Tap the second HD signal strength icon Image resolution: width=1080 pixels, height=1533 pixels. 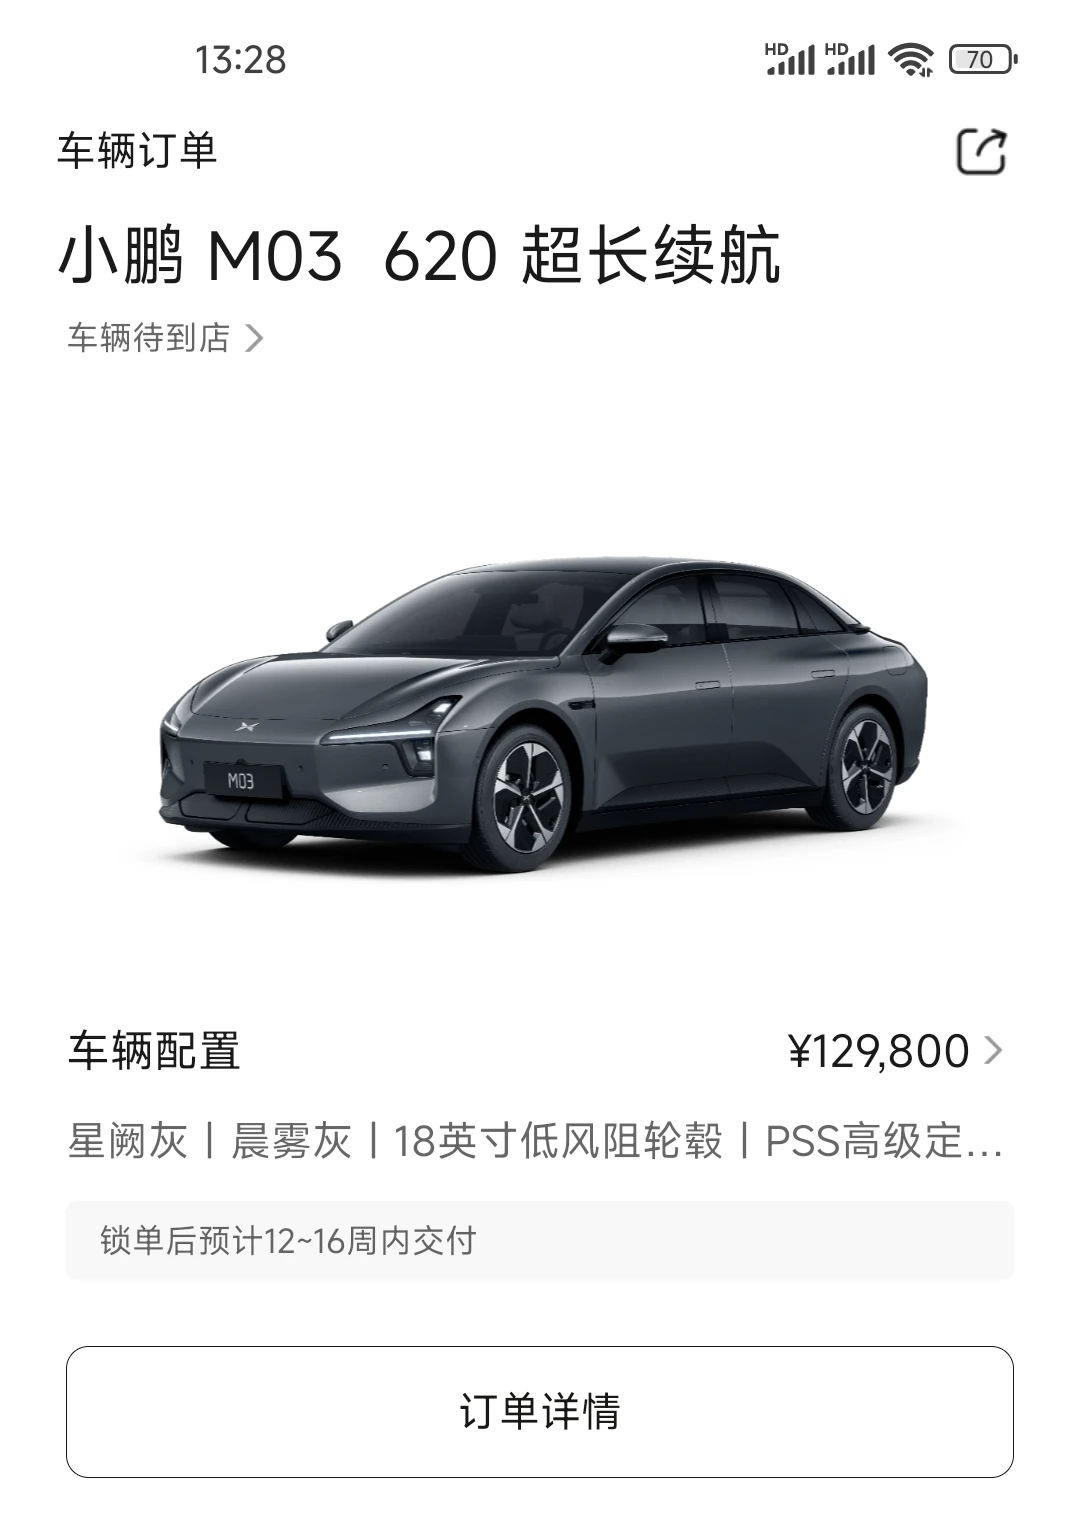coord(851,59)
